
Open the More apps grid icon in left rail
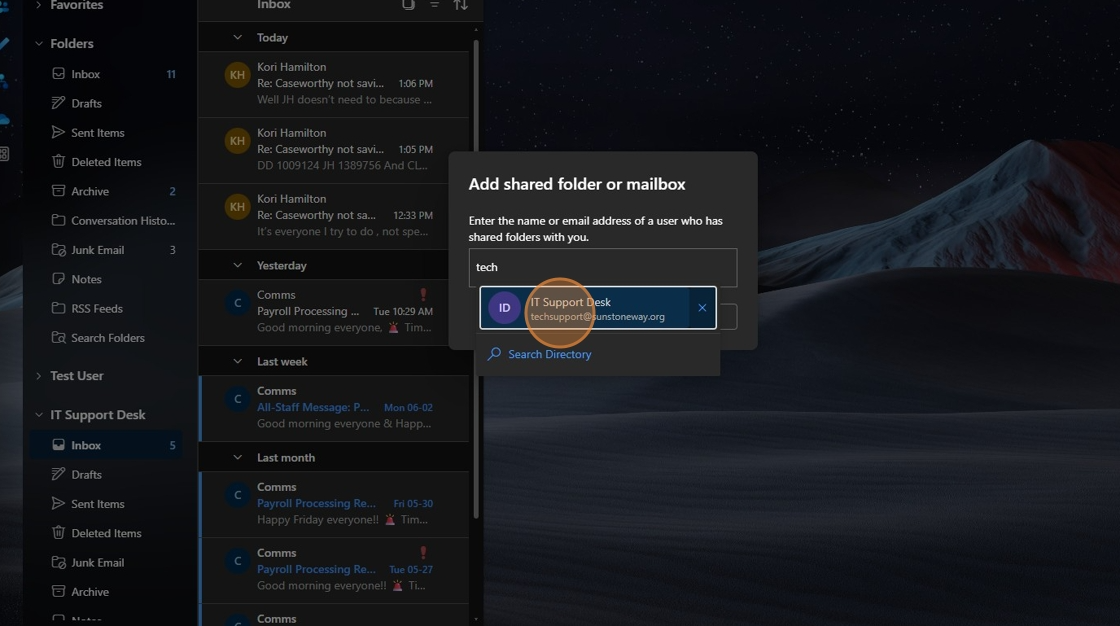click(x=4, y=154)
